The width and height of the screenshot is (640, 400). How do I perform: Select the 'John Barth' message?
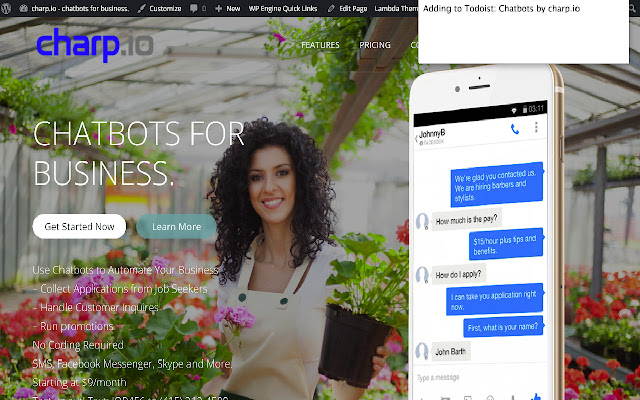pyautogui.click(x=451, y=351)
